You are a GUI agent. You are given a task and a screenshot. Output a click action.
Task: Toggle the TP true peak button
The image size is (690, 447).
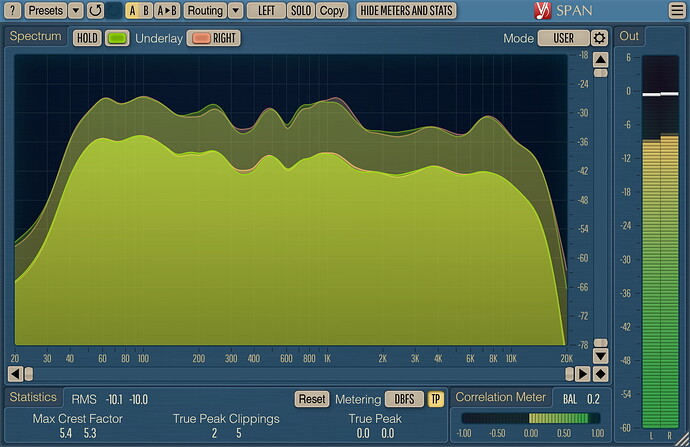436,398
